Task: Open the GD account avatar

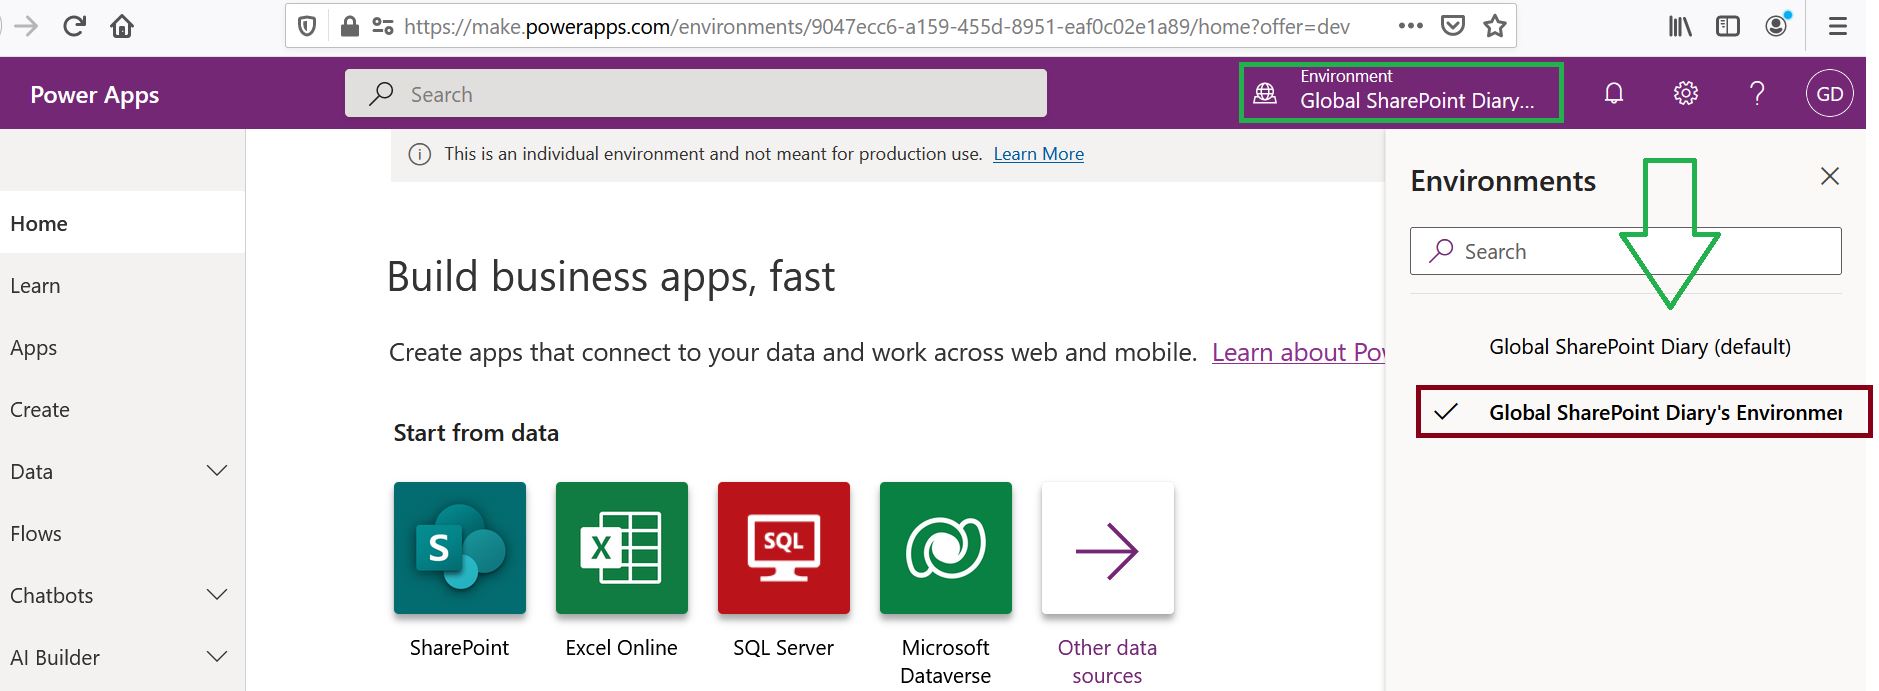Action: coord(1830,94)
